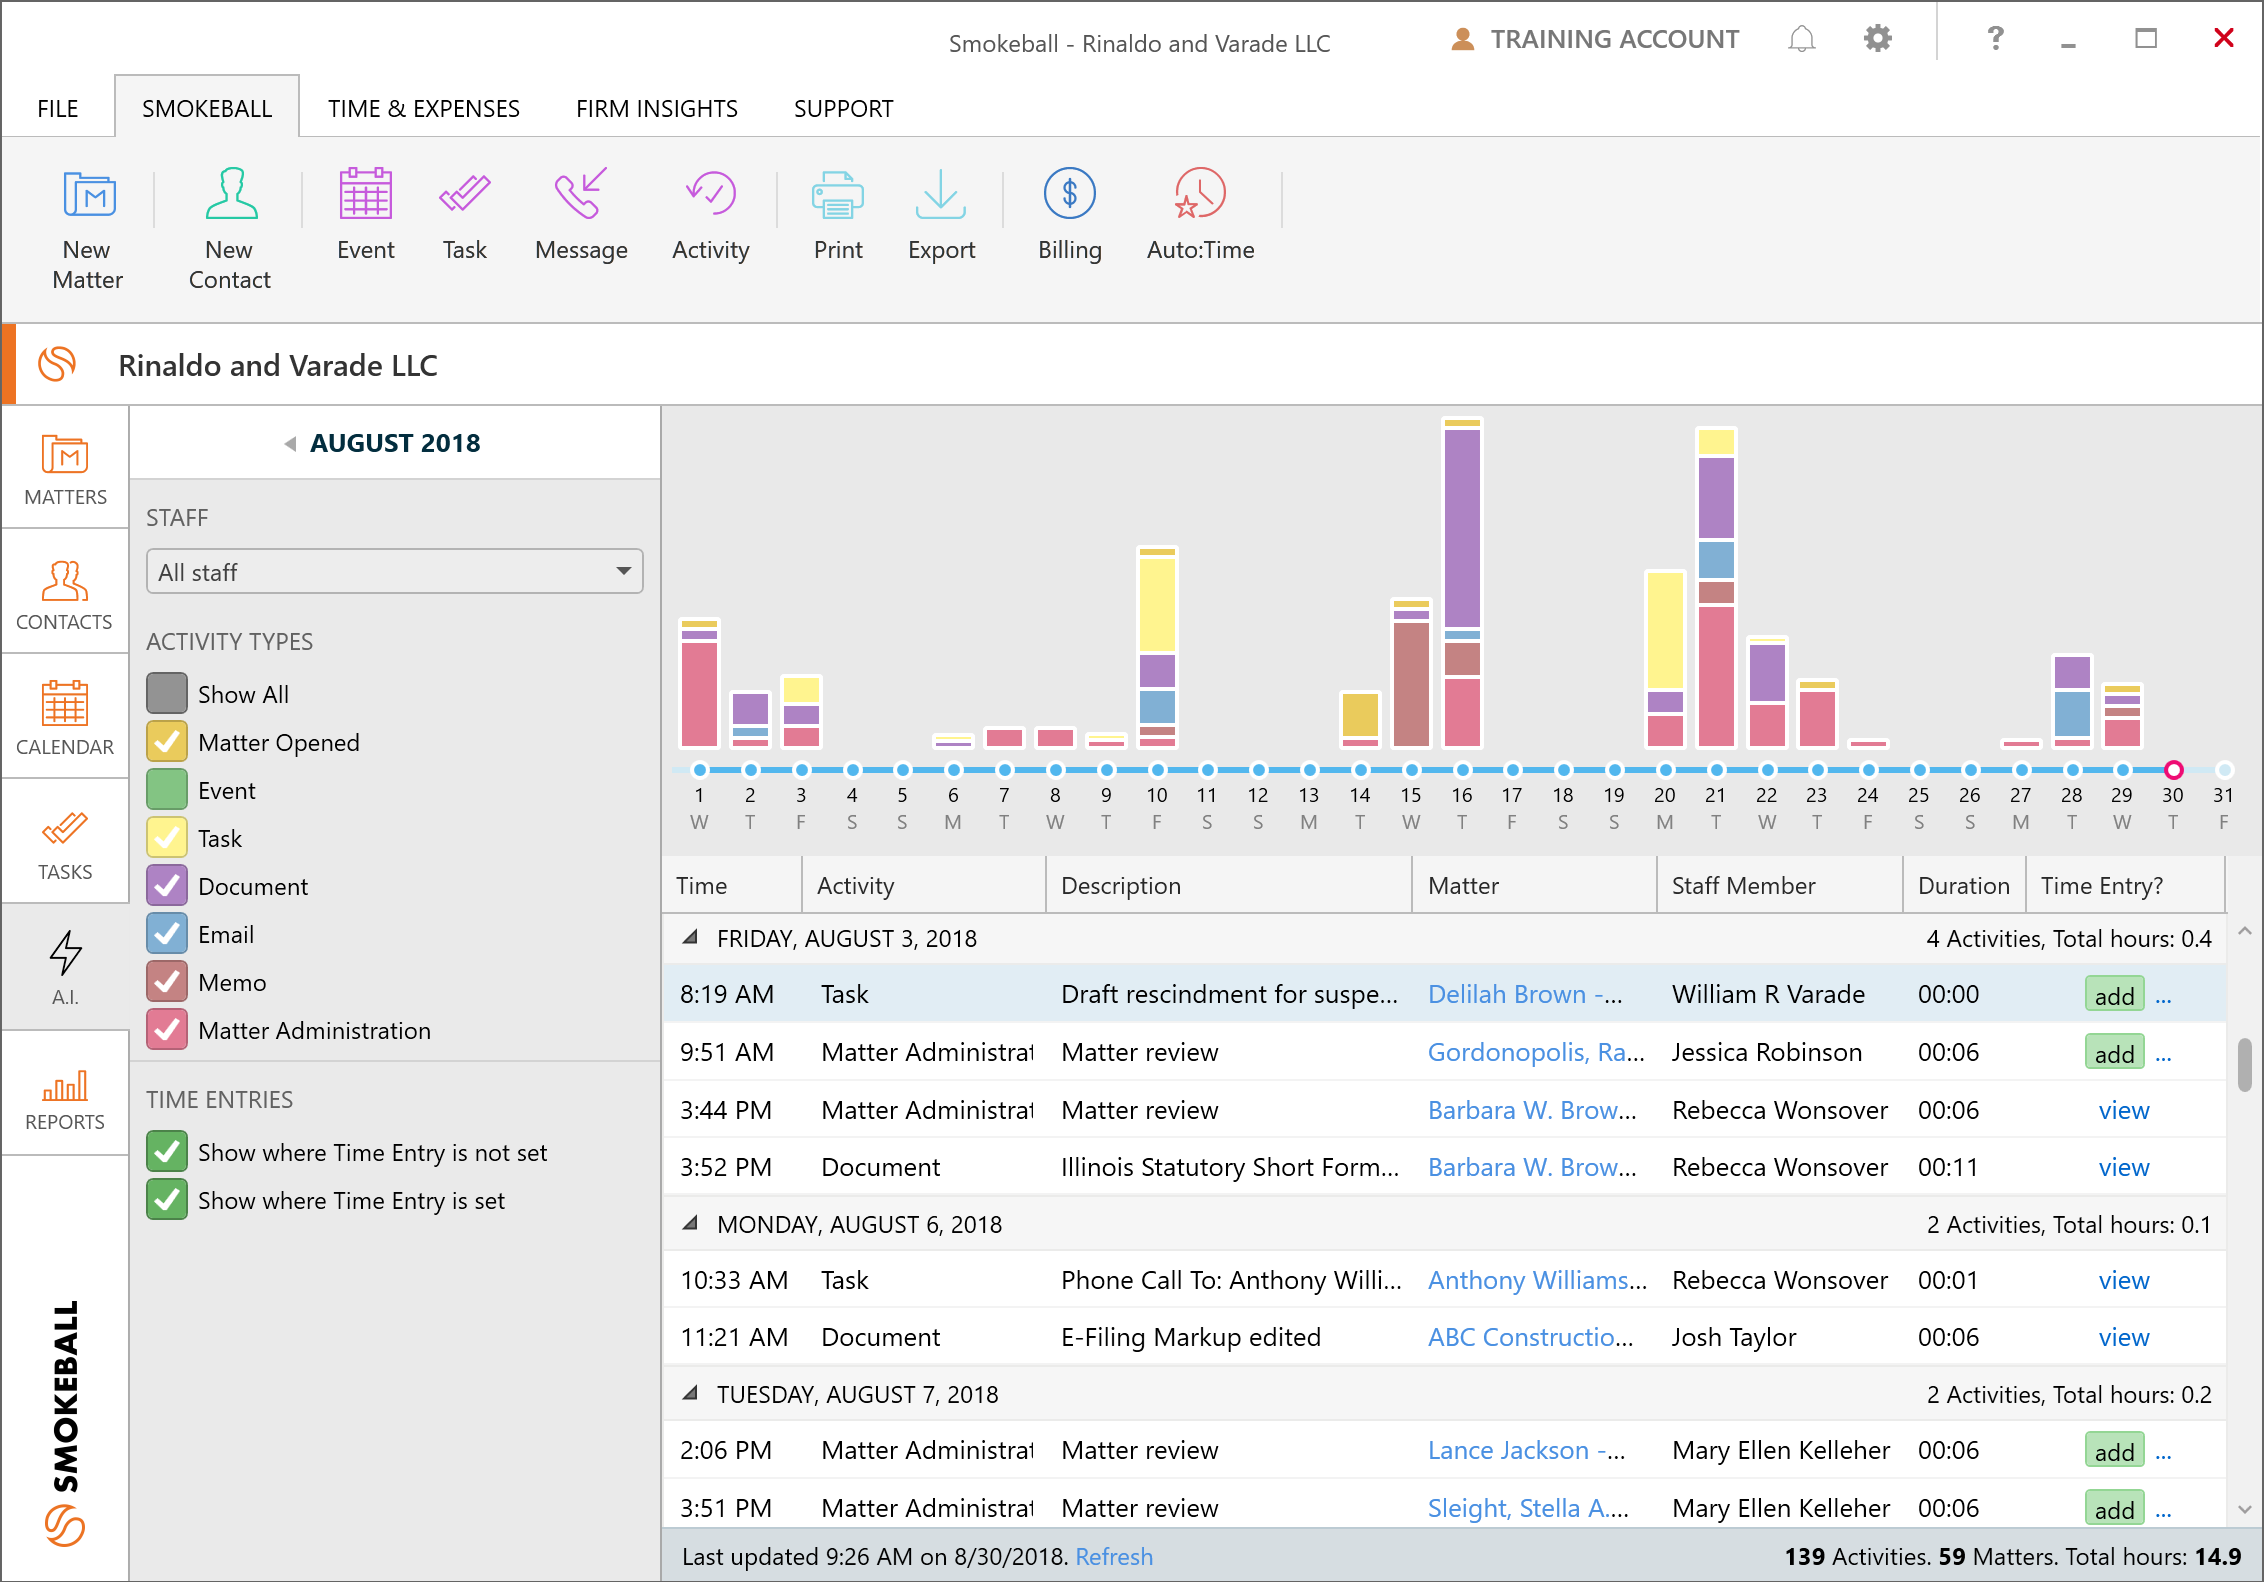Click the Export download icon

(x=940, y=195)
